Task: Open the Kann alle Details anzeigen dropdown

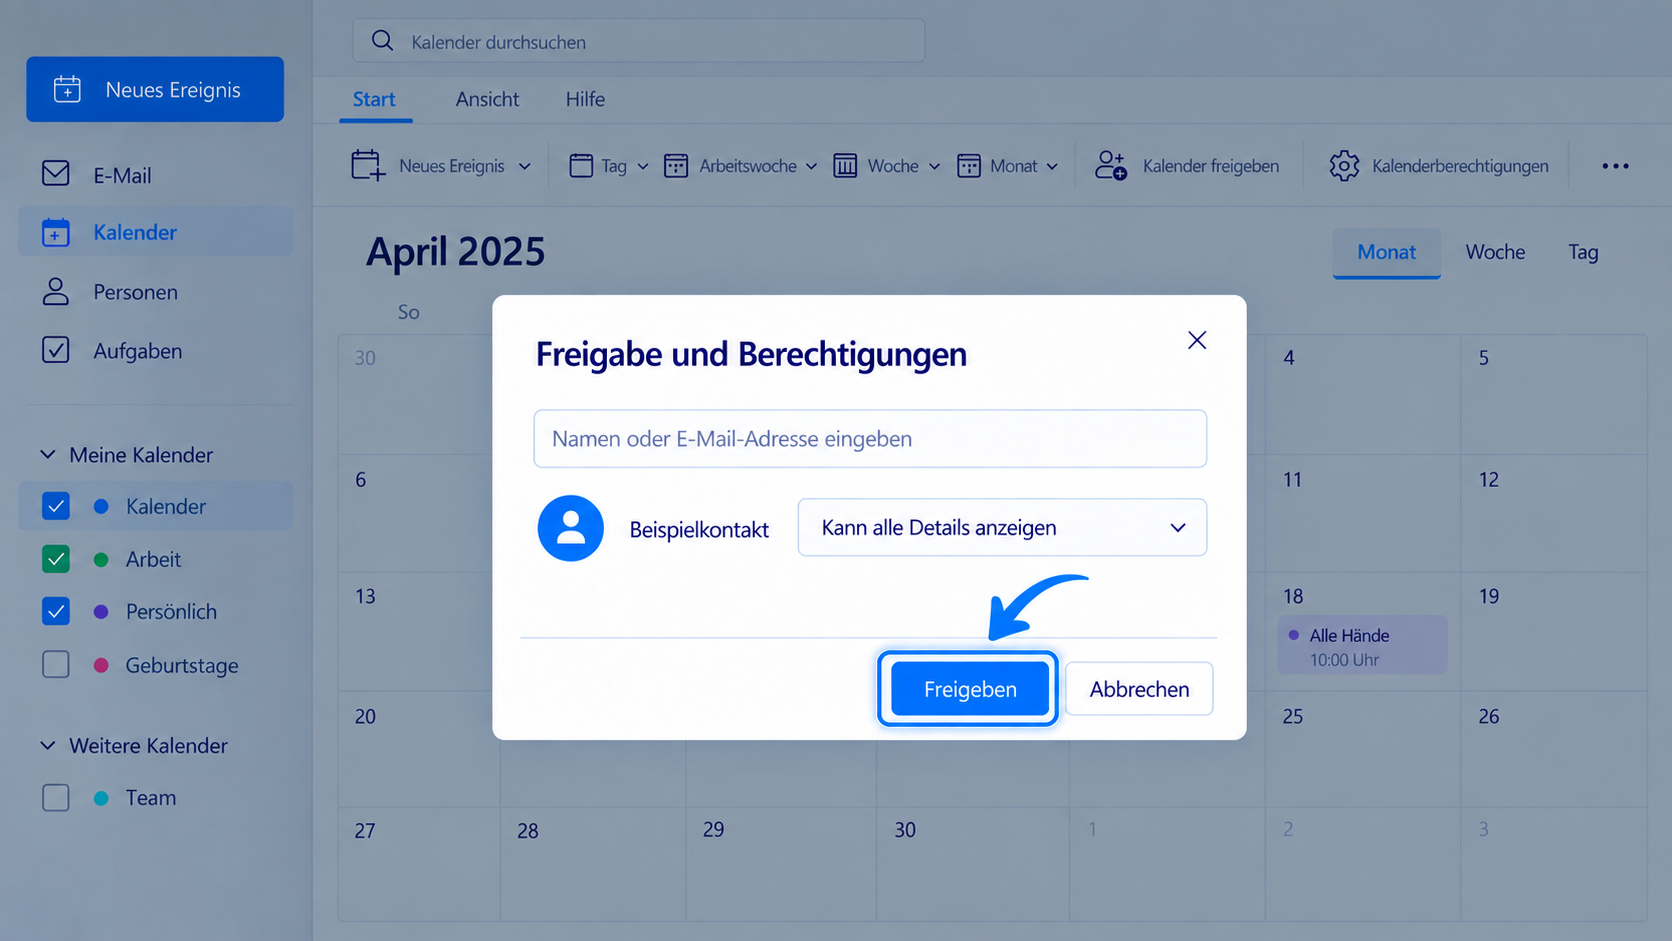Action: pyautogui.click(x=1002, y=527)
